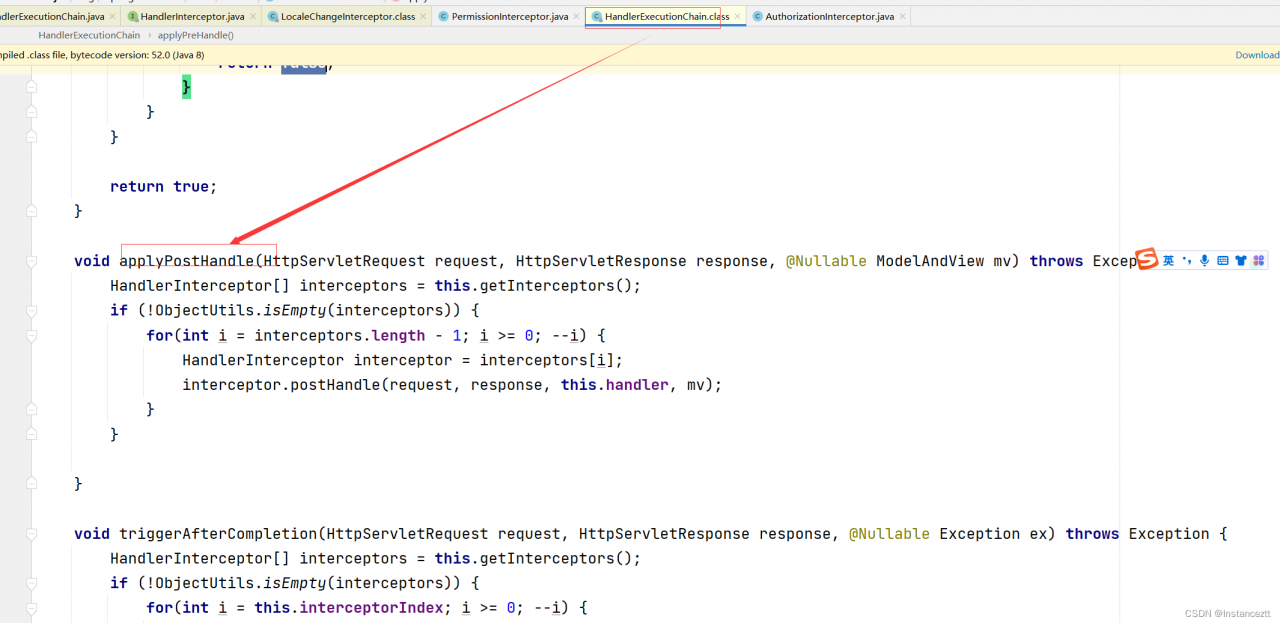This screenshot has width=1280, height=623.
Task: Open the Sogou soft keyboard icon
Action: pos(1222,261)
